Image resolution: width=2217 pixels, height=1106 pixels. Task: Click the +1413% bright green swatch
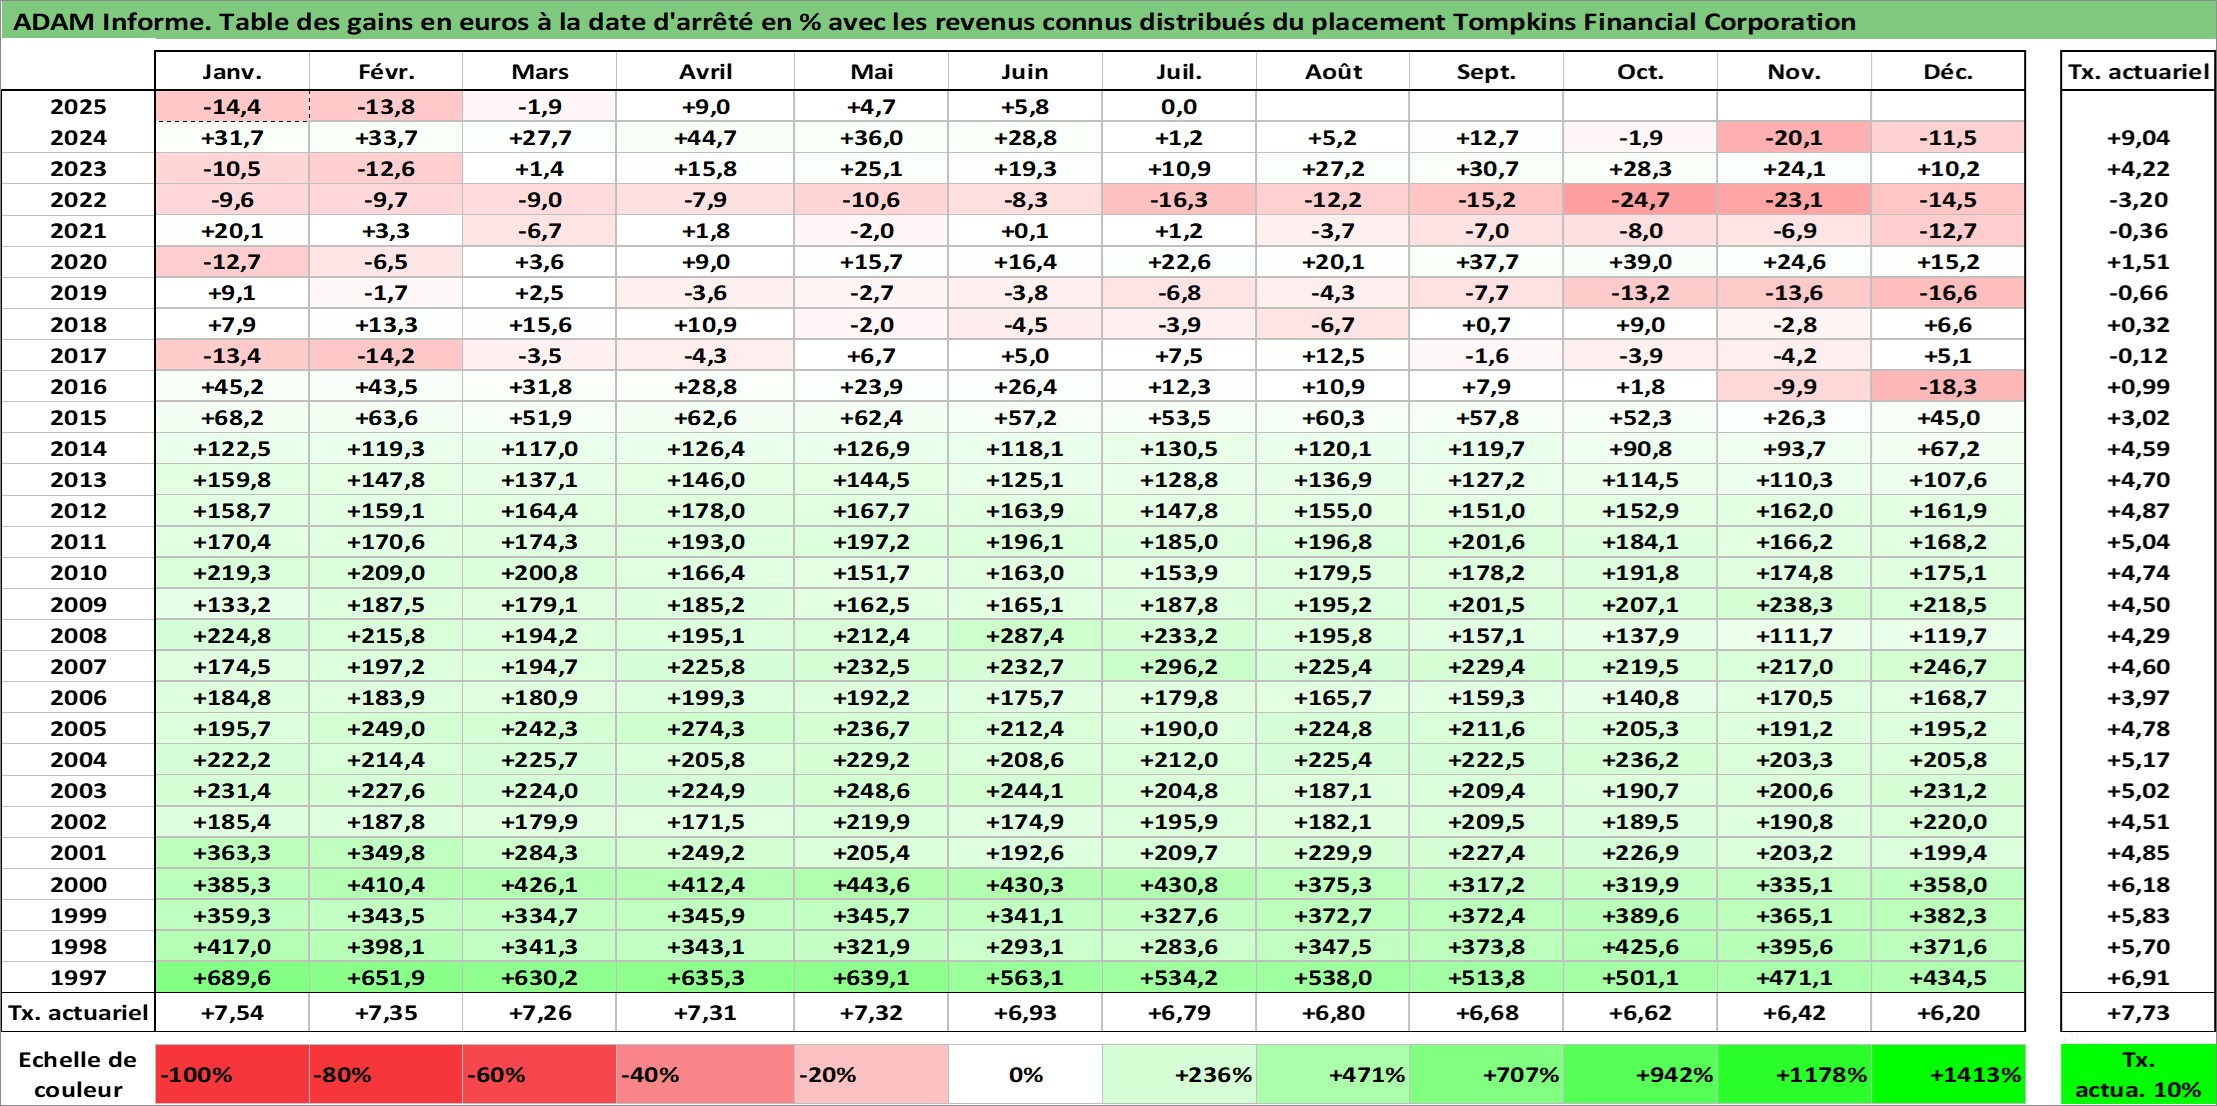point(1948,1074)
